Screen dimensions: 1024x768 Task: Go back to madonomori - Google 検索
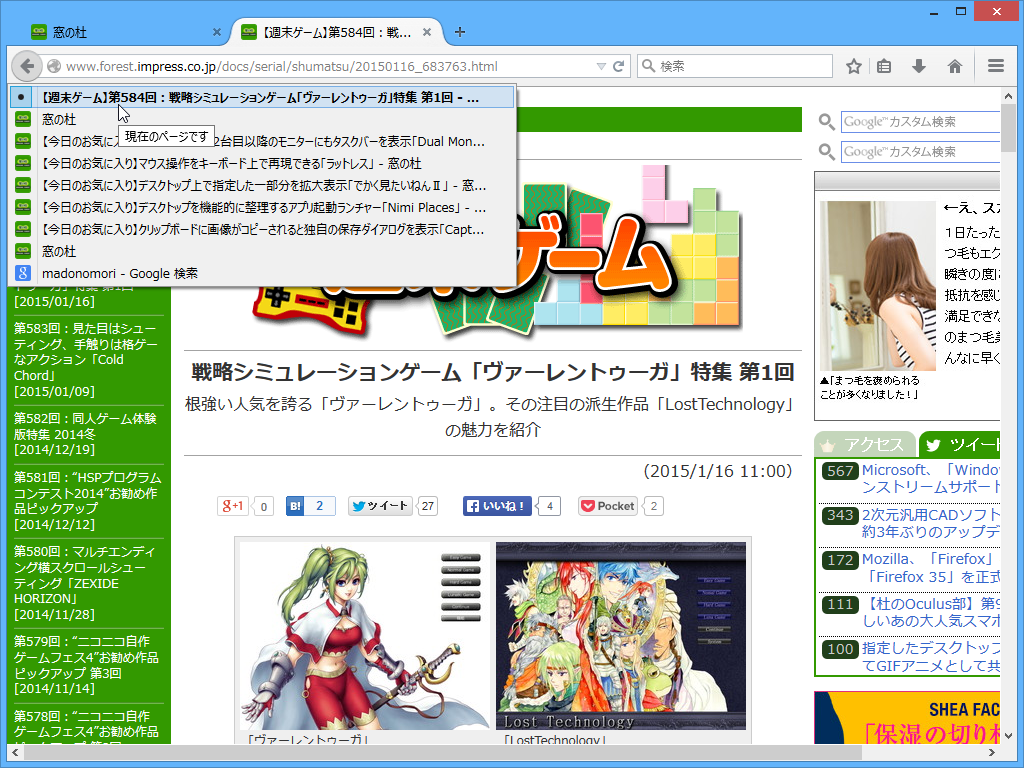(262, 274)
